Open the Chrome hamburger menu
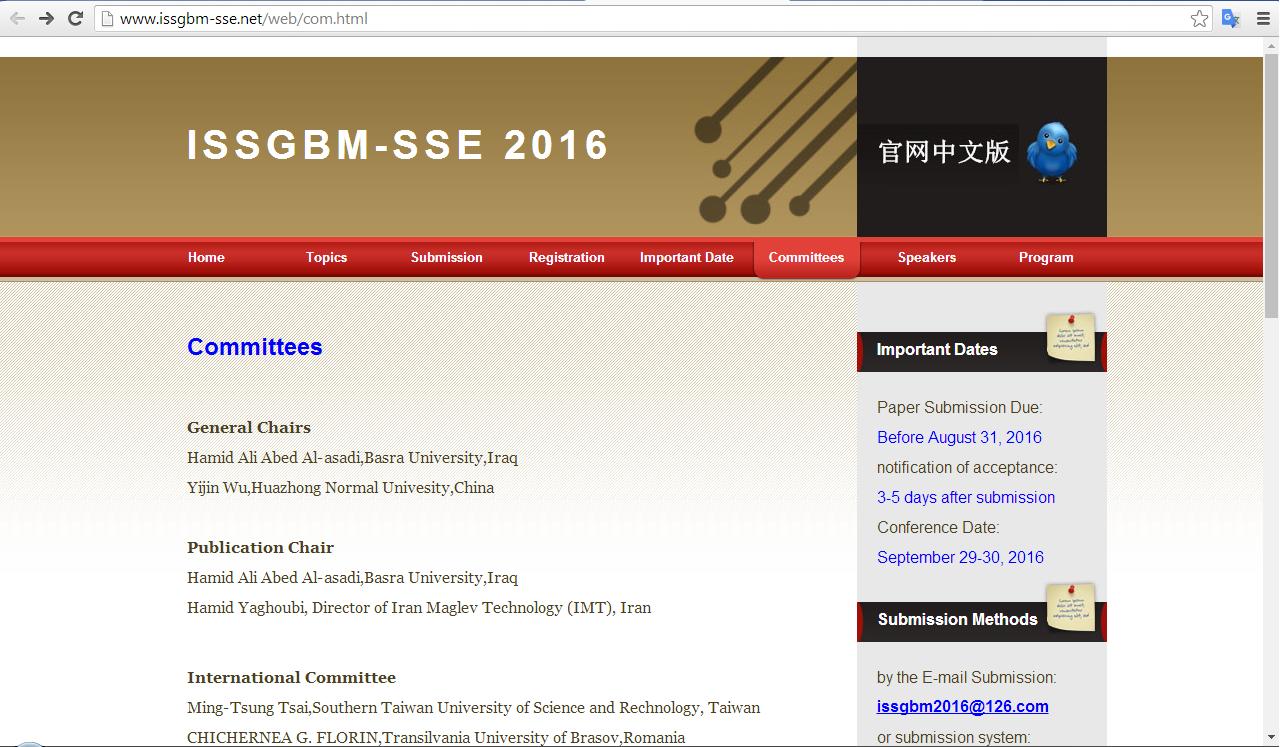The height and width of the screenshot is (747, 1280). 1263,18
